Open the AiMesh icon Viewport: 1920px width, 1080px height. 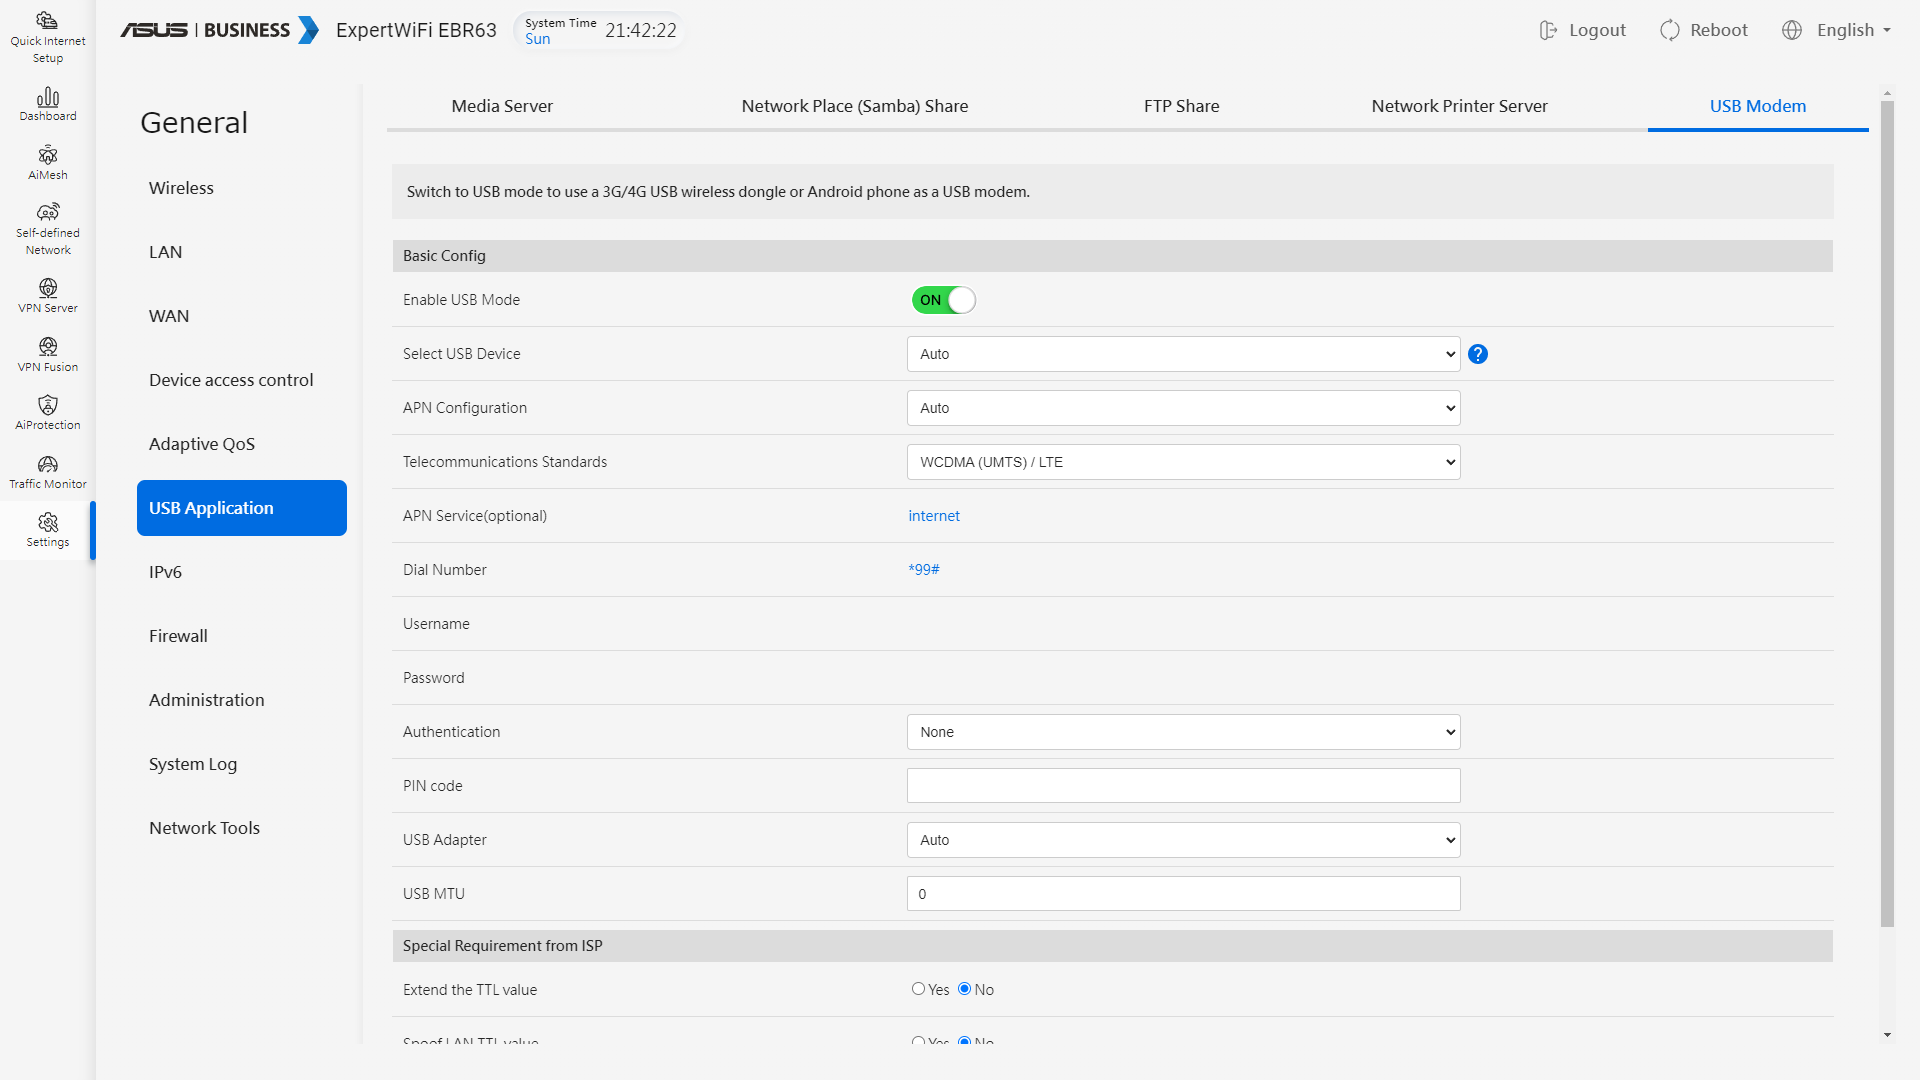point(48,162)
